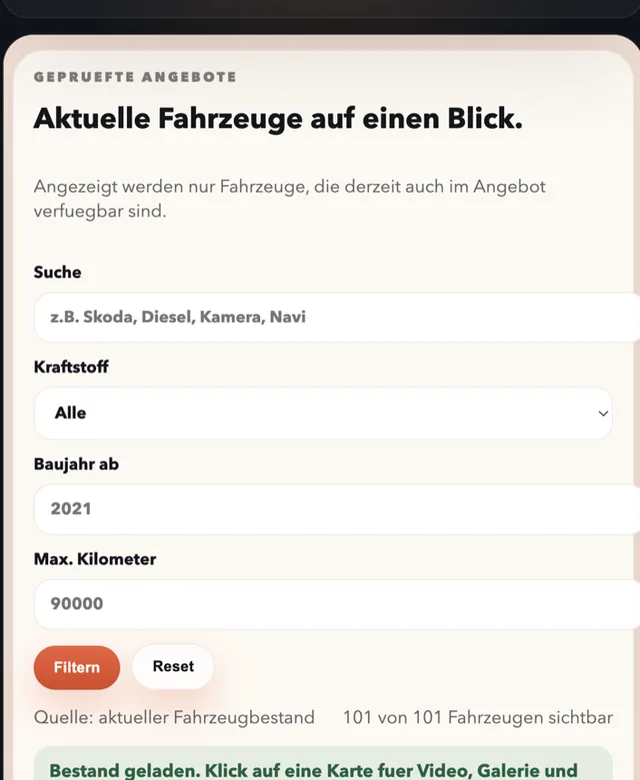This screenshot has width=640, height=780.
Task: Click the '101 von 101 Fahrzeugen sichtbar' counter
Action: coord(478,718)
